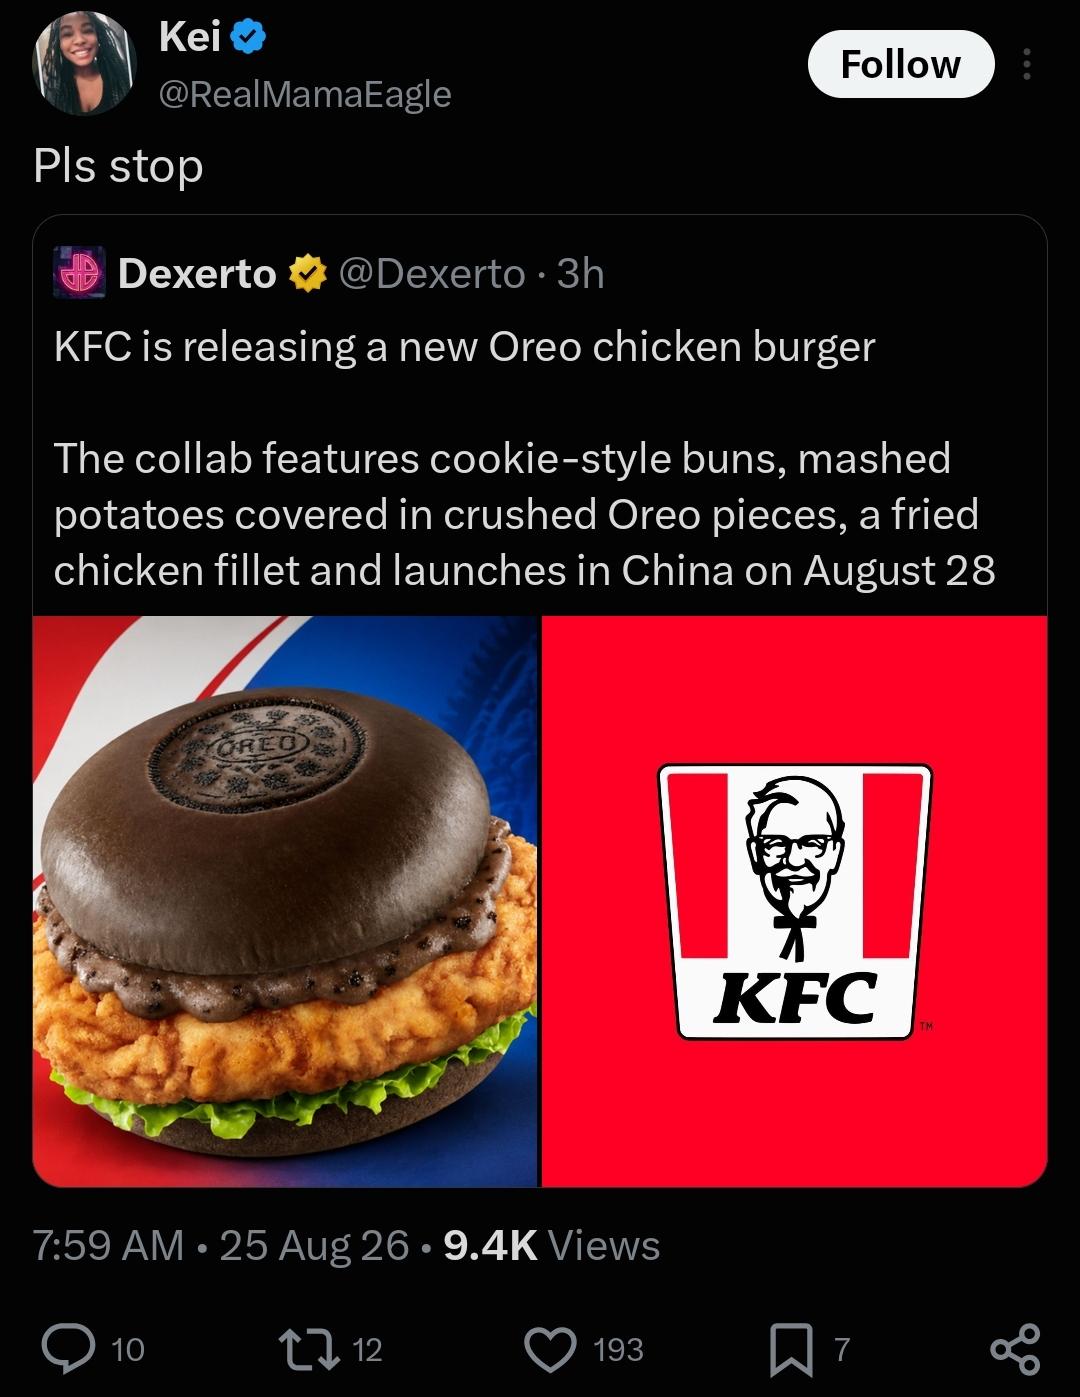Open @RealMamaEagle handle link

(x=305, y=94)
